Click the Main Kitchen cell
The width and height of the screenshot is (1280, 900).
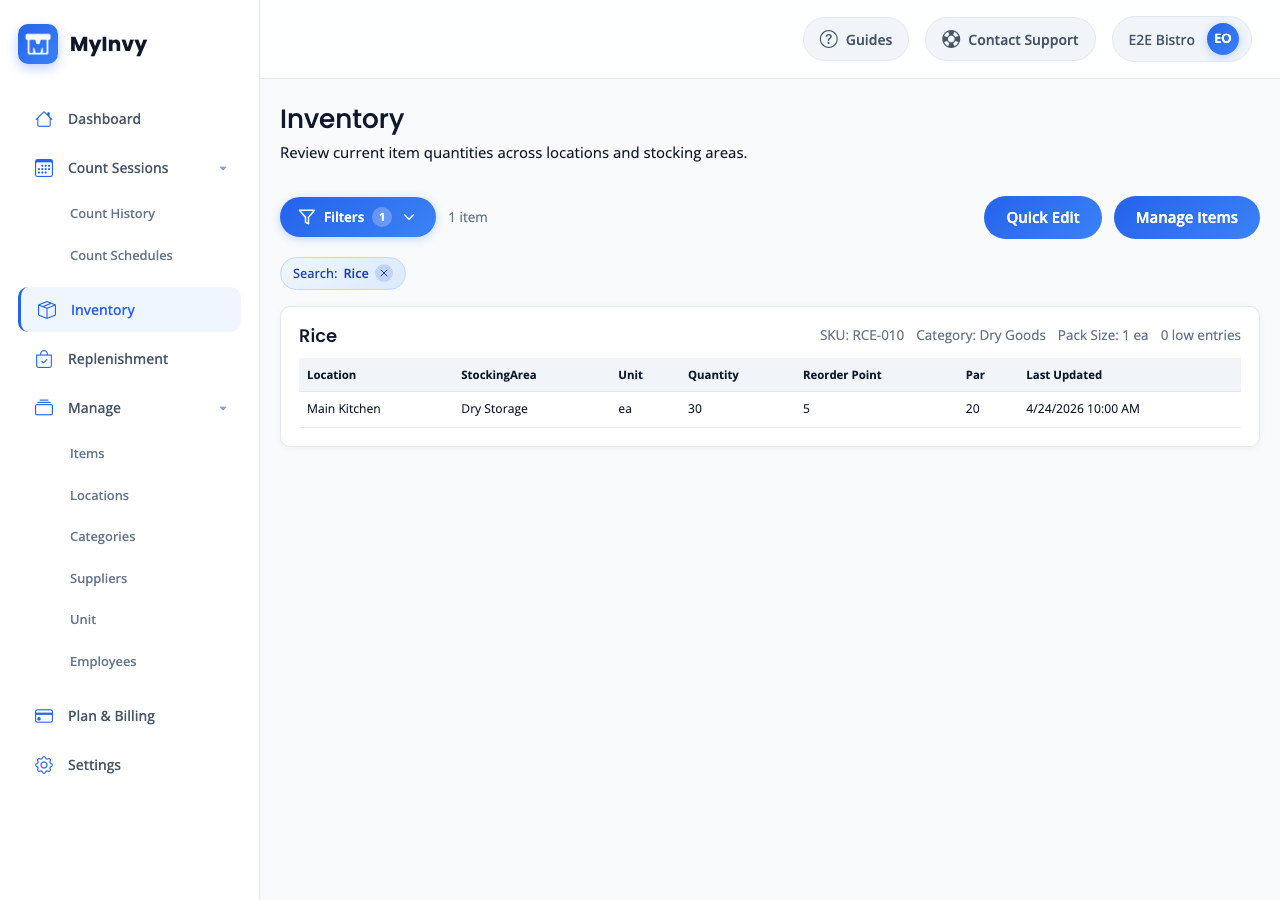344,408
